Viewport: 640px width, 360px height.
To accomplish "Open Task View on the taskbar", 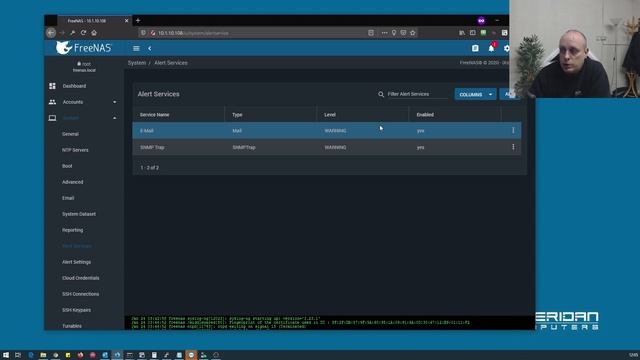I will tap(18, 355).
